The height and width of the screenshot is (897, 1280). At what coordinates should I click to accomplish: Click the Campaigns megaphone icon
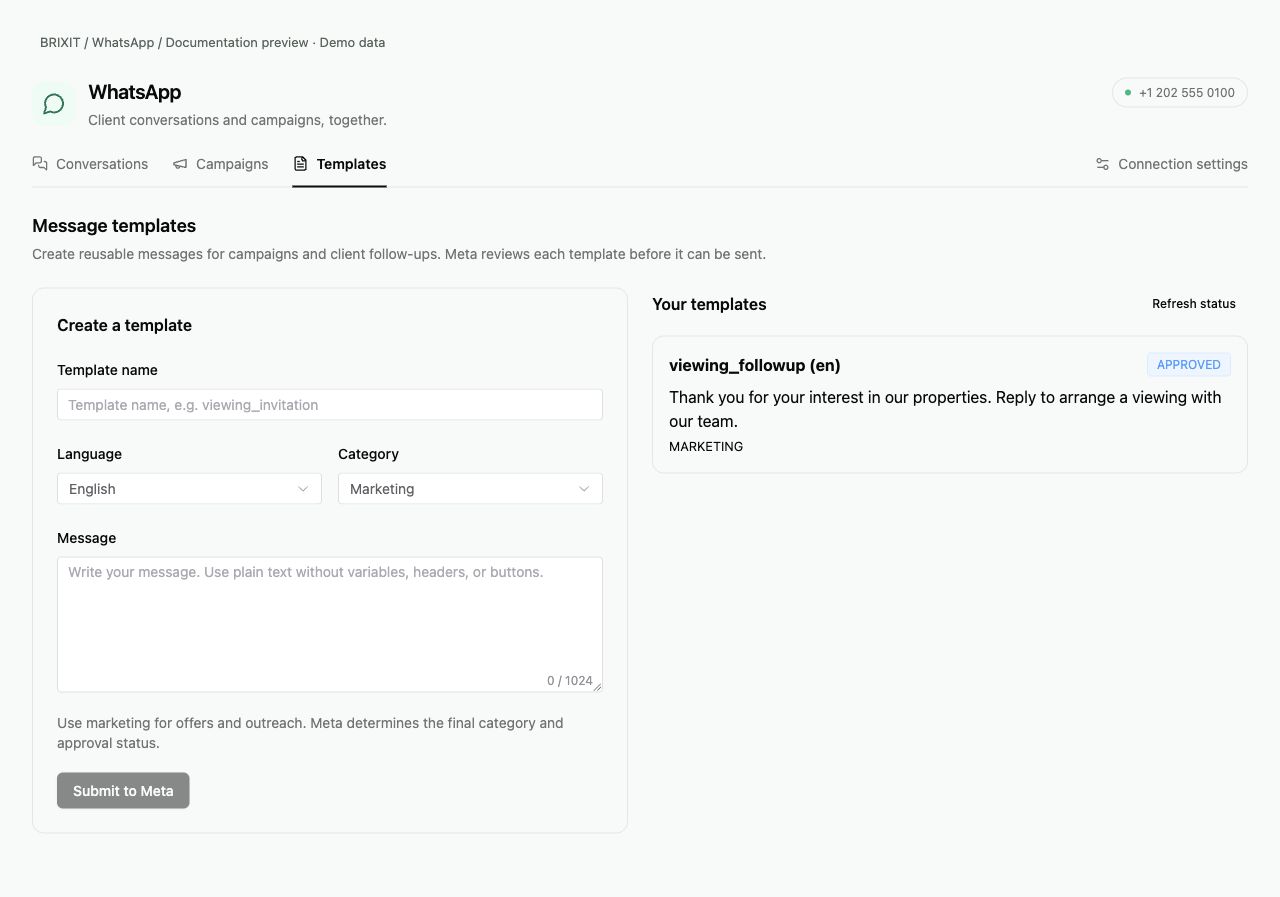click(x=180, y=164)
